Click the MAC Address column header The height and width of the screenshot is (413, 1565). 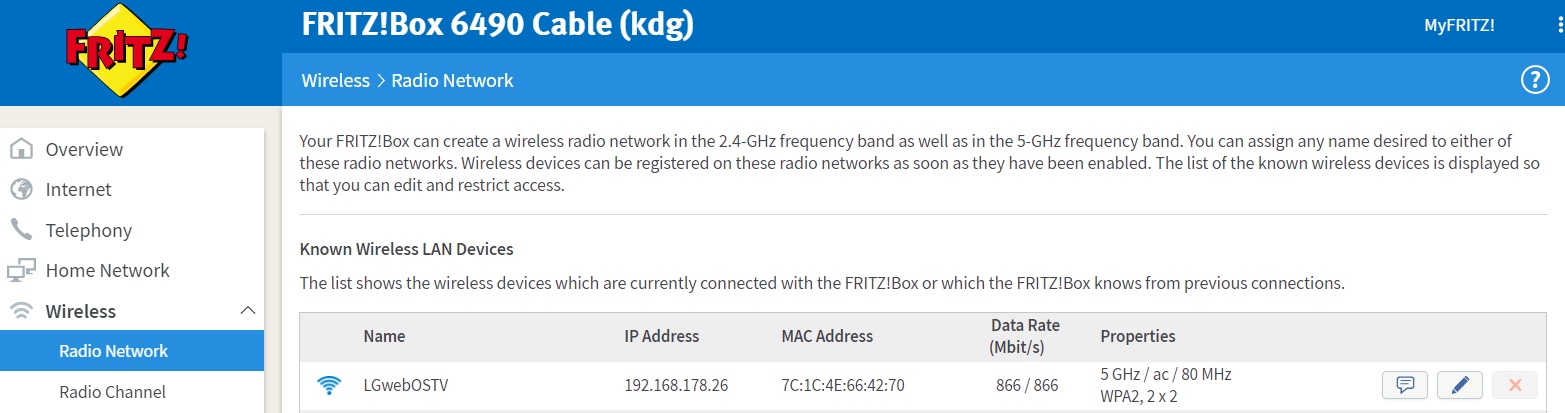click(826, 336)
